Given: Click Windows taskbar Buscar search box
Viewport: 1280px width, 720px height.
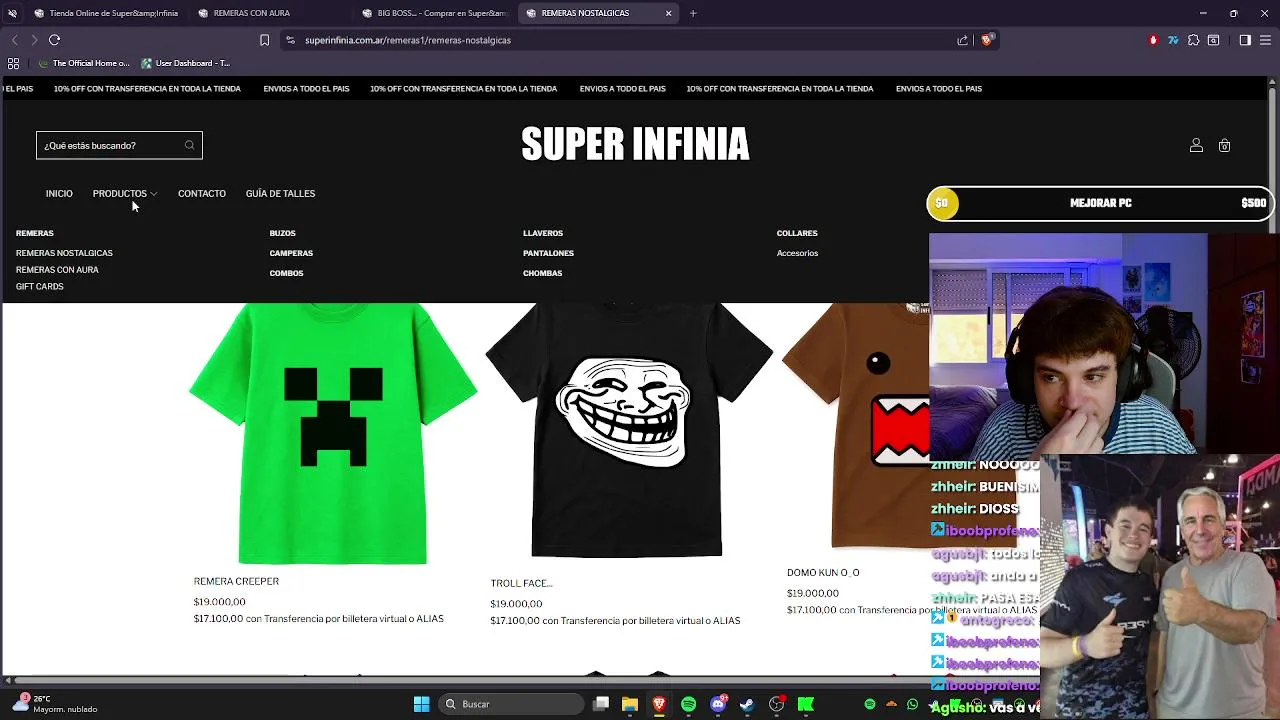Looking at the screenshot, I should tap(512, 704).
